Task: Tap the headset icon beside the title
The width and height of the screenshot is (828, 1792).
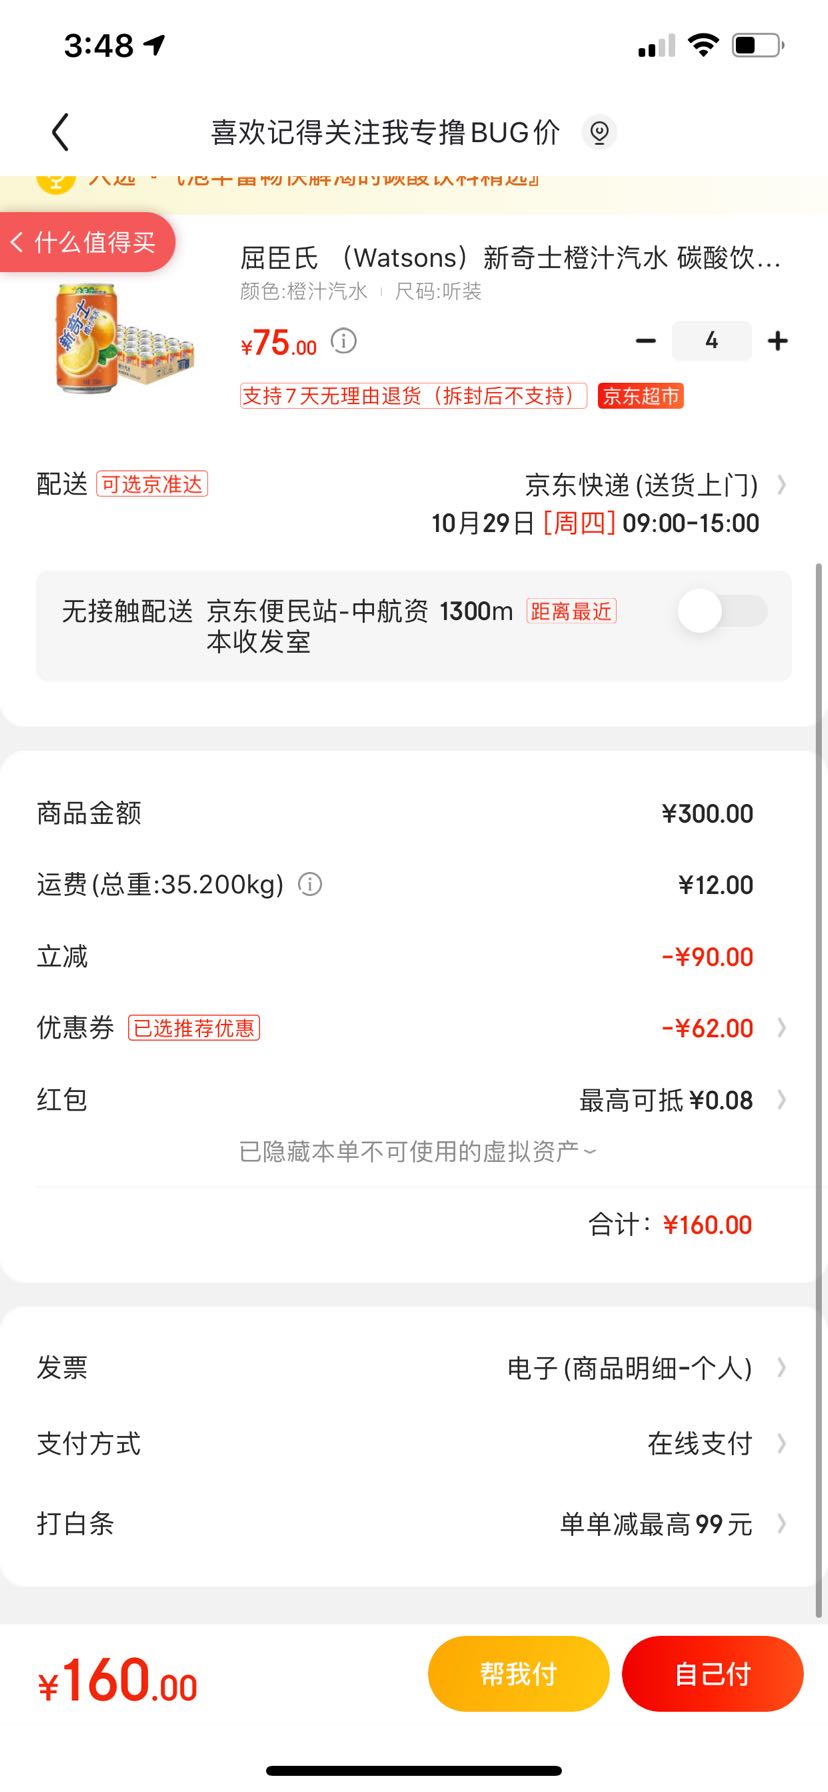Action: [599, 132]
